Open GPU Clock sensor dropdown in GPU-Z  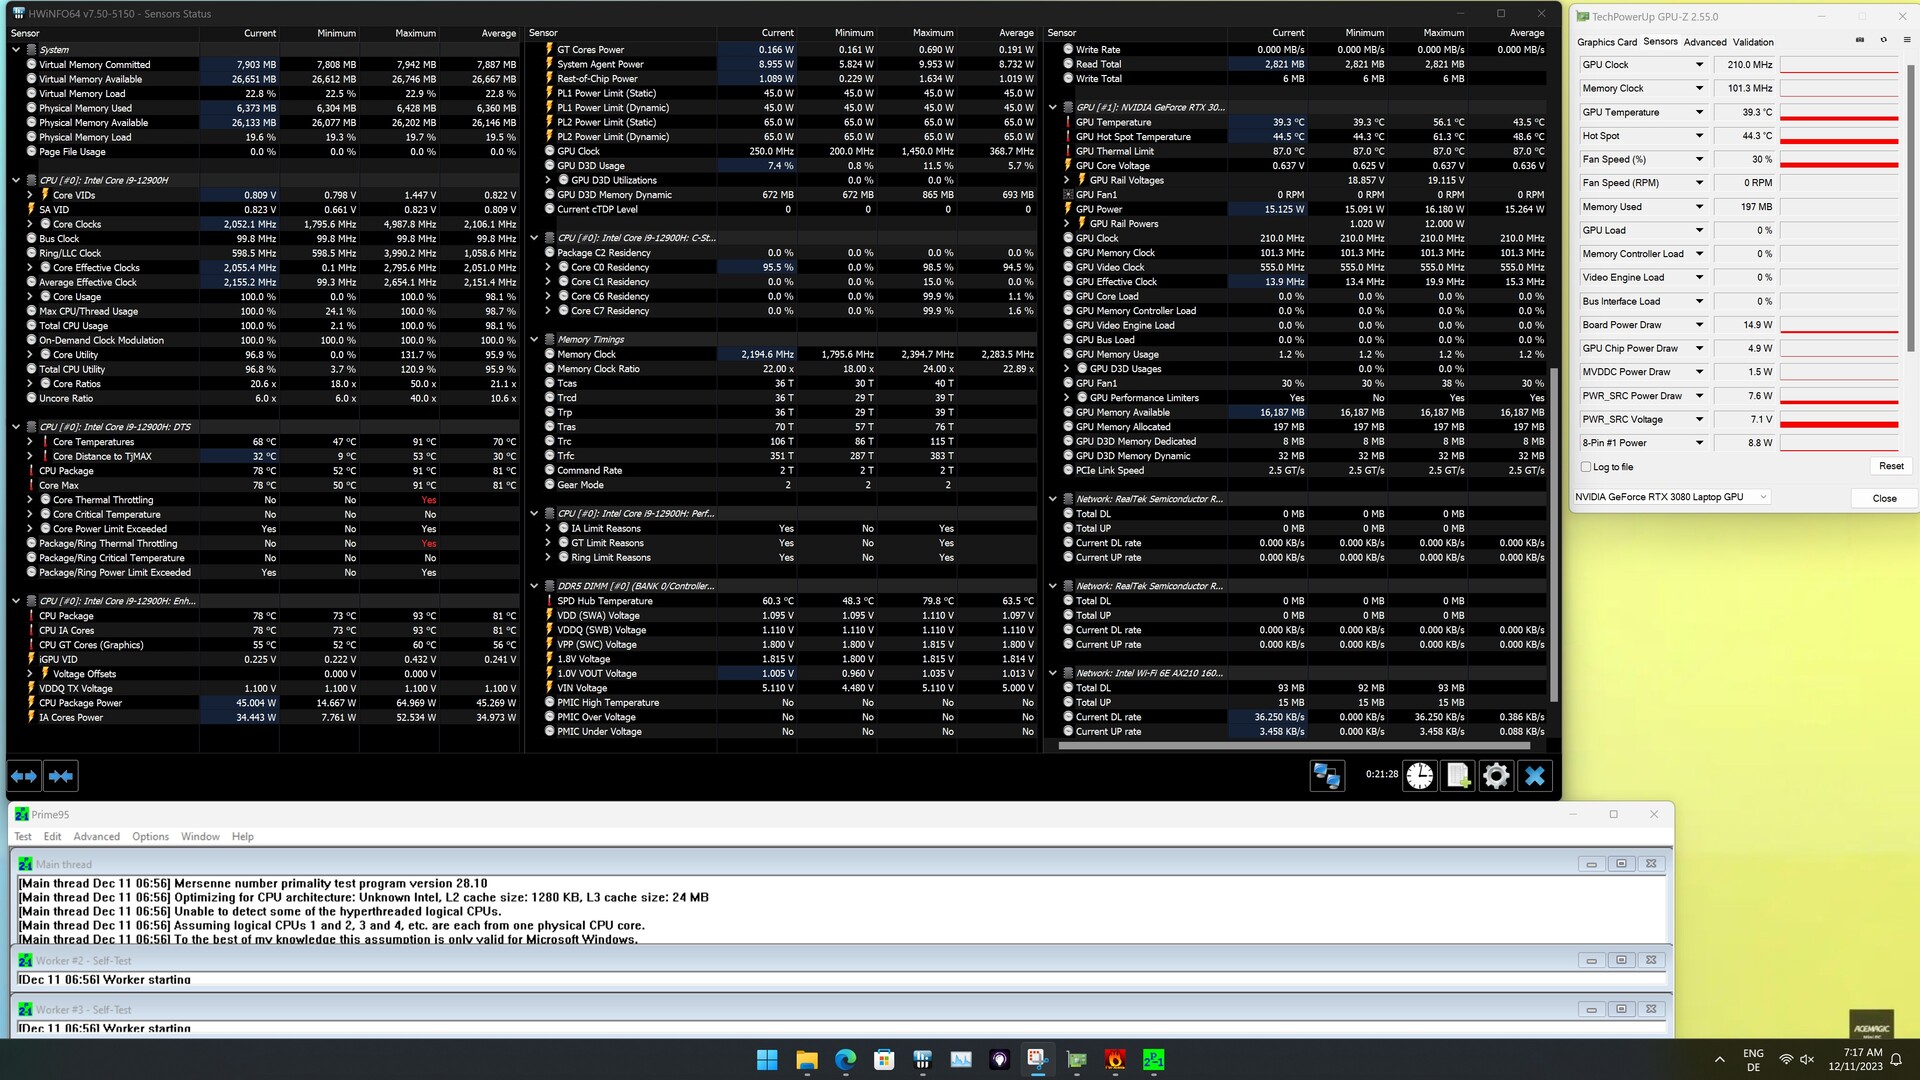pyautogui.click(x=1698, y=65)
